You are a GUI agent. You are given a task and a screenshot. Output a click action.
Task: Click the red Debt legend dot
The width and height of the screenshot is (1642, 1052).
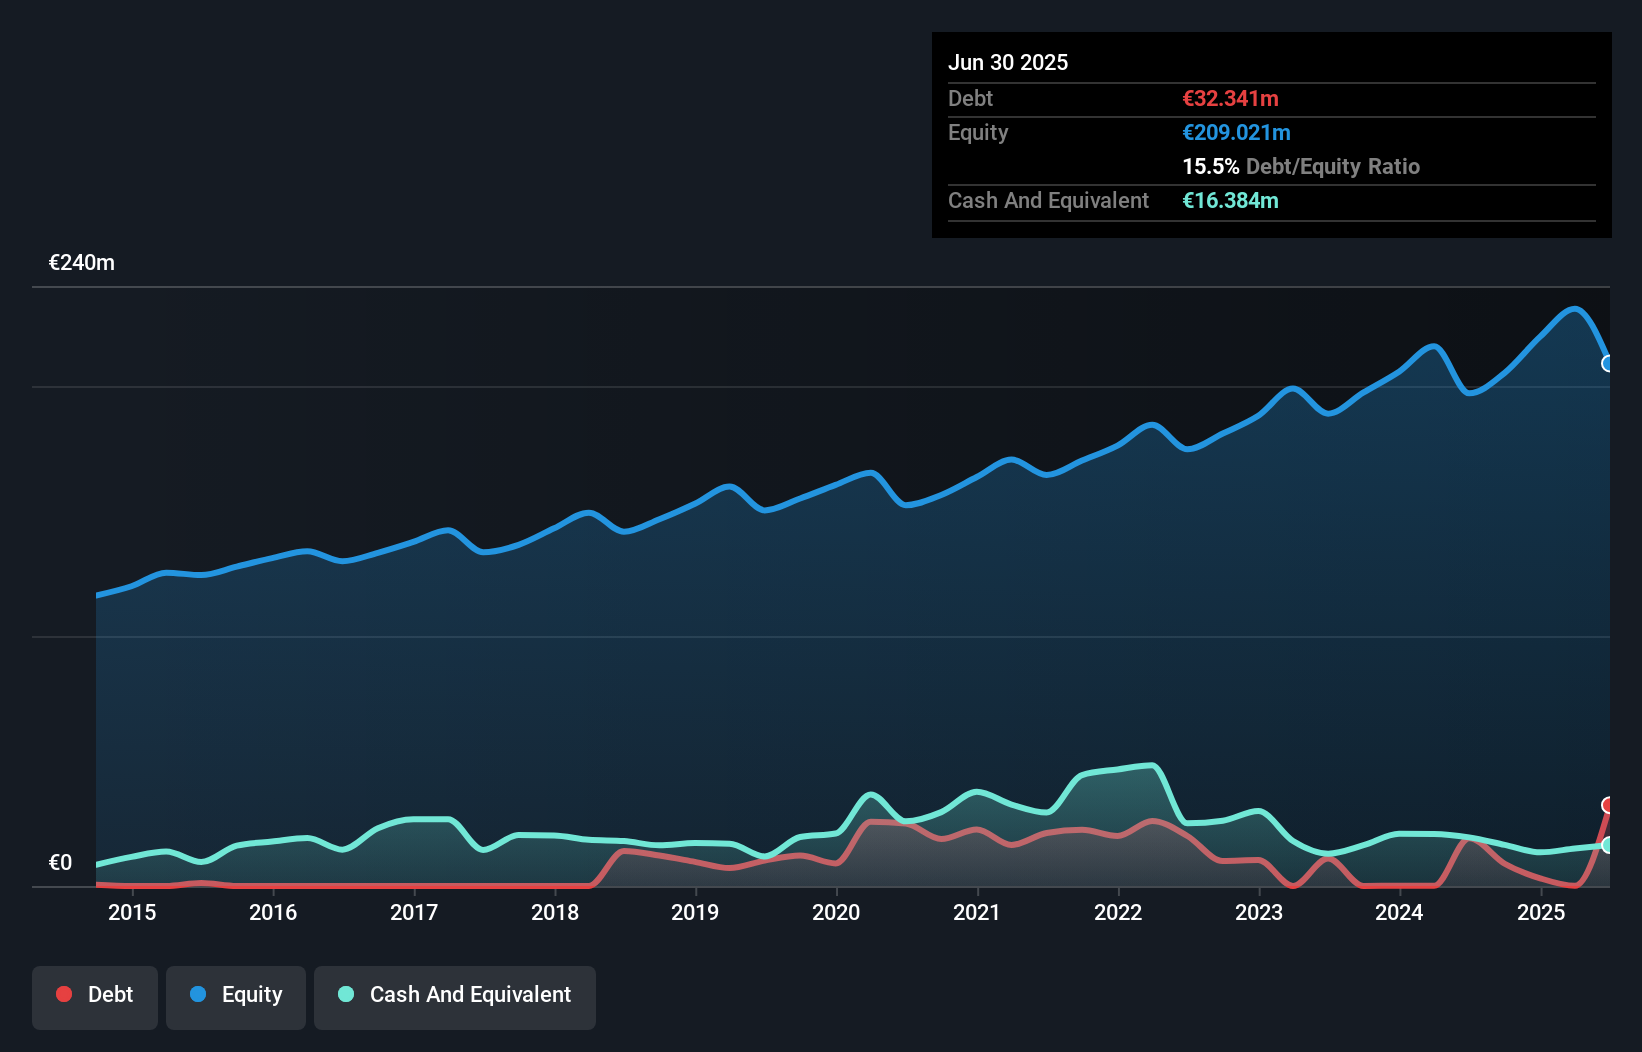64,994
